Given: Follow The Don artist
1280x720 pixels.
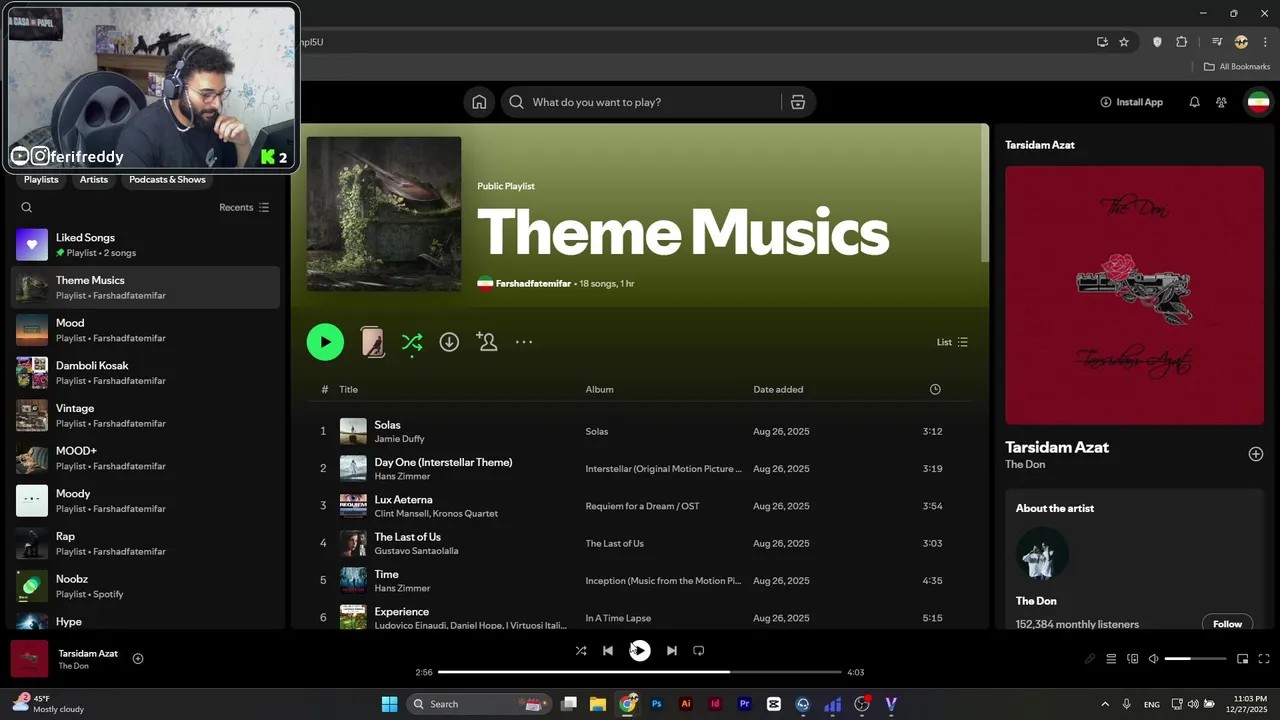Looking at the screenshot, I should click(1227, 624).
